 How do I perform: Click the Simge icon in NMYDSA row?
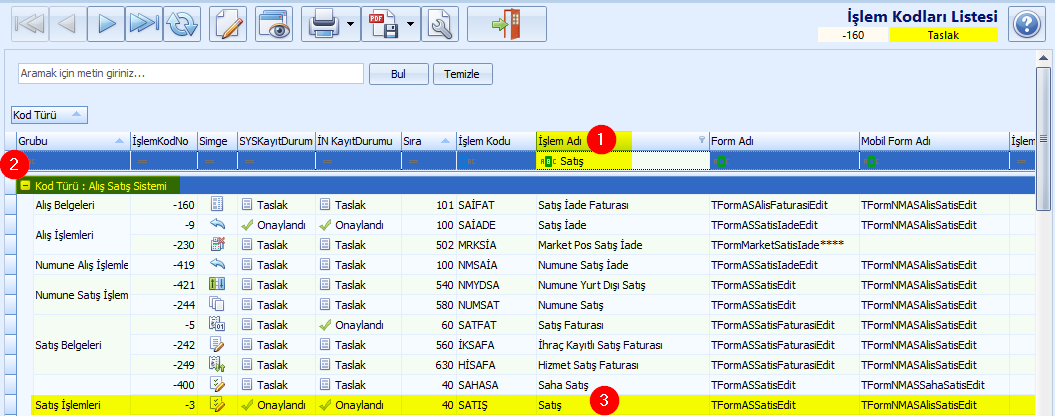pyautogui.click(x=217, y=285)
